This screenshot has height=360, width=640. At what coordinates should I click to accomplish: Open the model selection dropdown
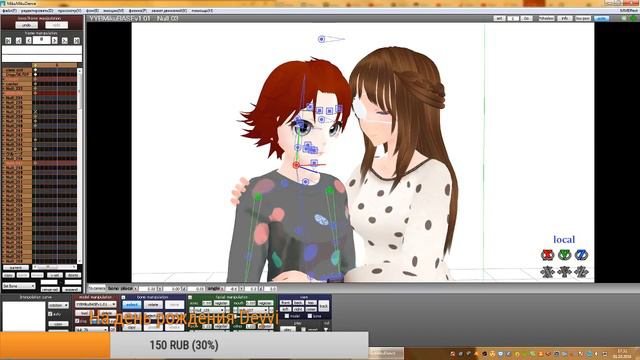(96, 304)
